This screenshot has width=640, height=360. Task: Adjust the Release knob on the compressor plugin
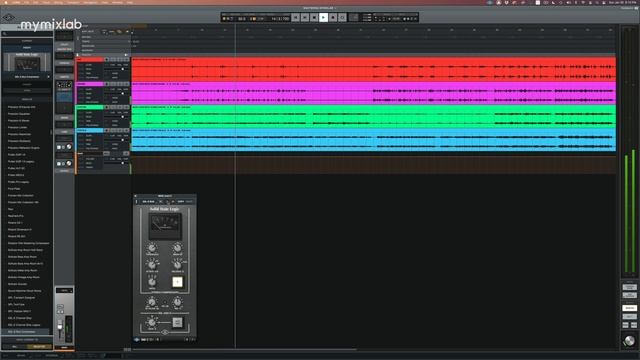(177, 264)
